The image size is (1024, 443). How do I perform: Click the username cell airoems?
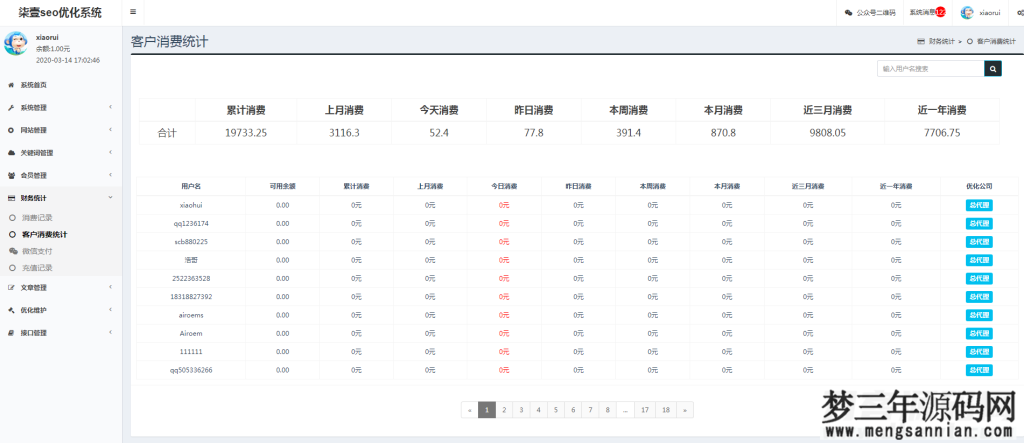pos(191,315)
